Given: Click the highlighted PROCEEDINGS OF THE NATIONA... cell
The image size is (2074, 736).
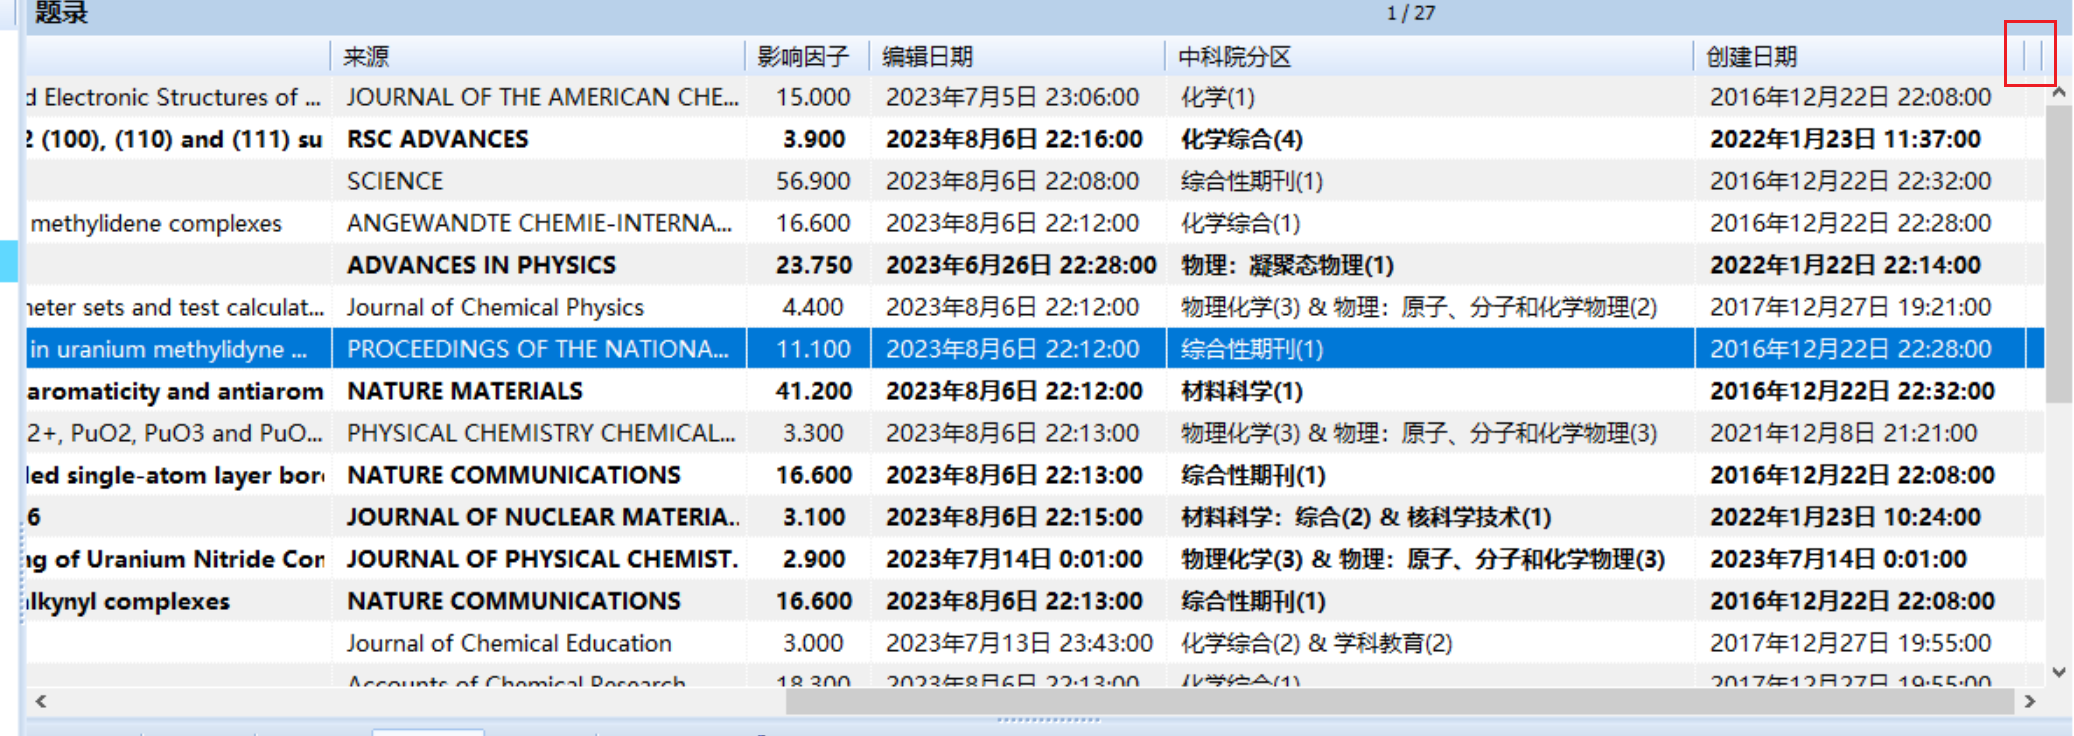Looking at the screenshot, I should click(x=538, y=349).
